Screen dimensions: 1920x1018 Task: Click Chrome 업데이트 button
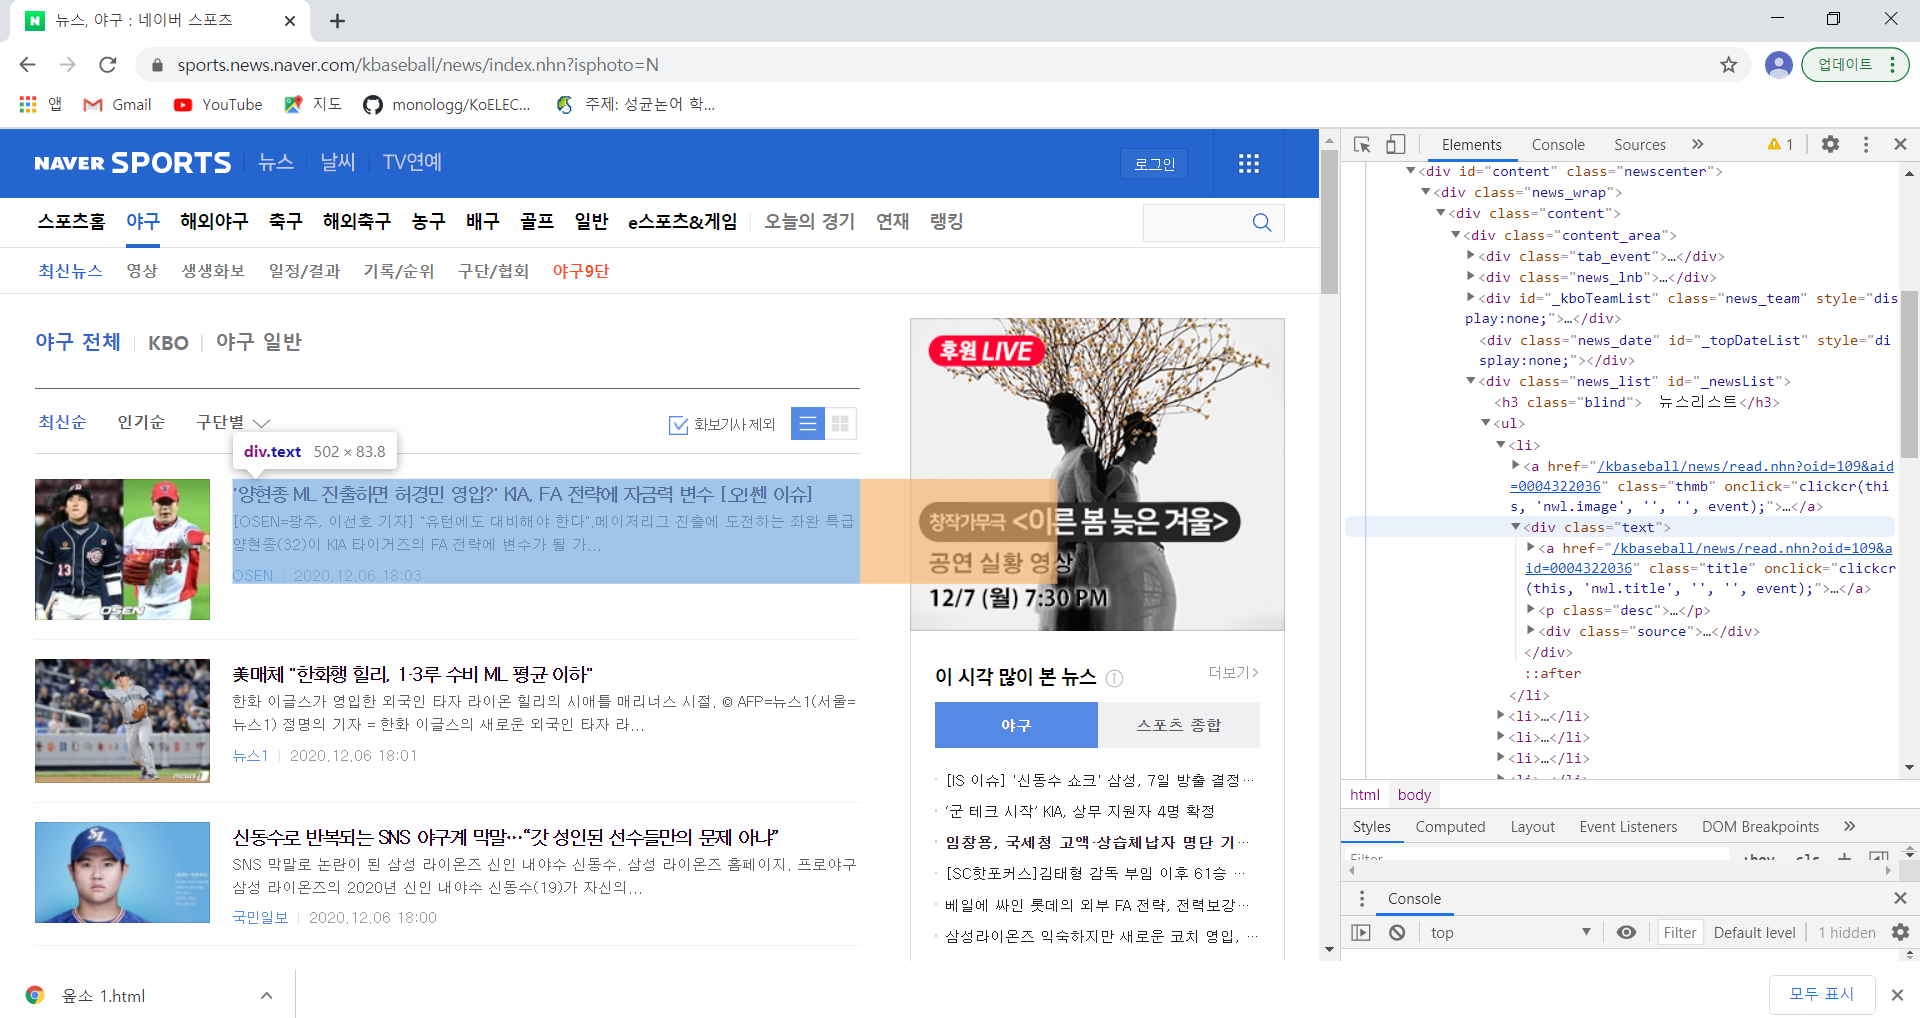point(1855,65)
